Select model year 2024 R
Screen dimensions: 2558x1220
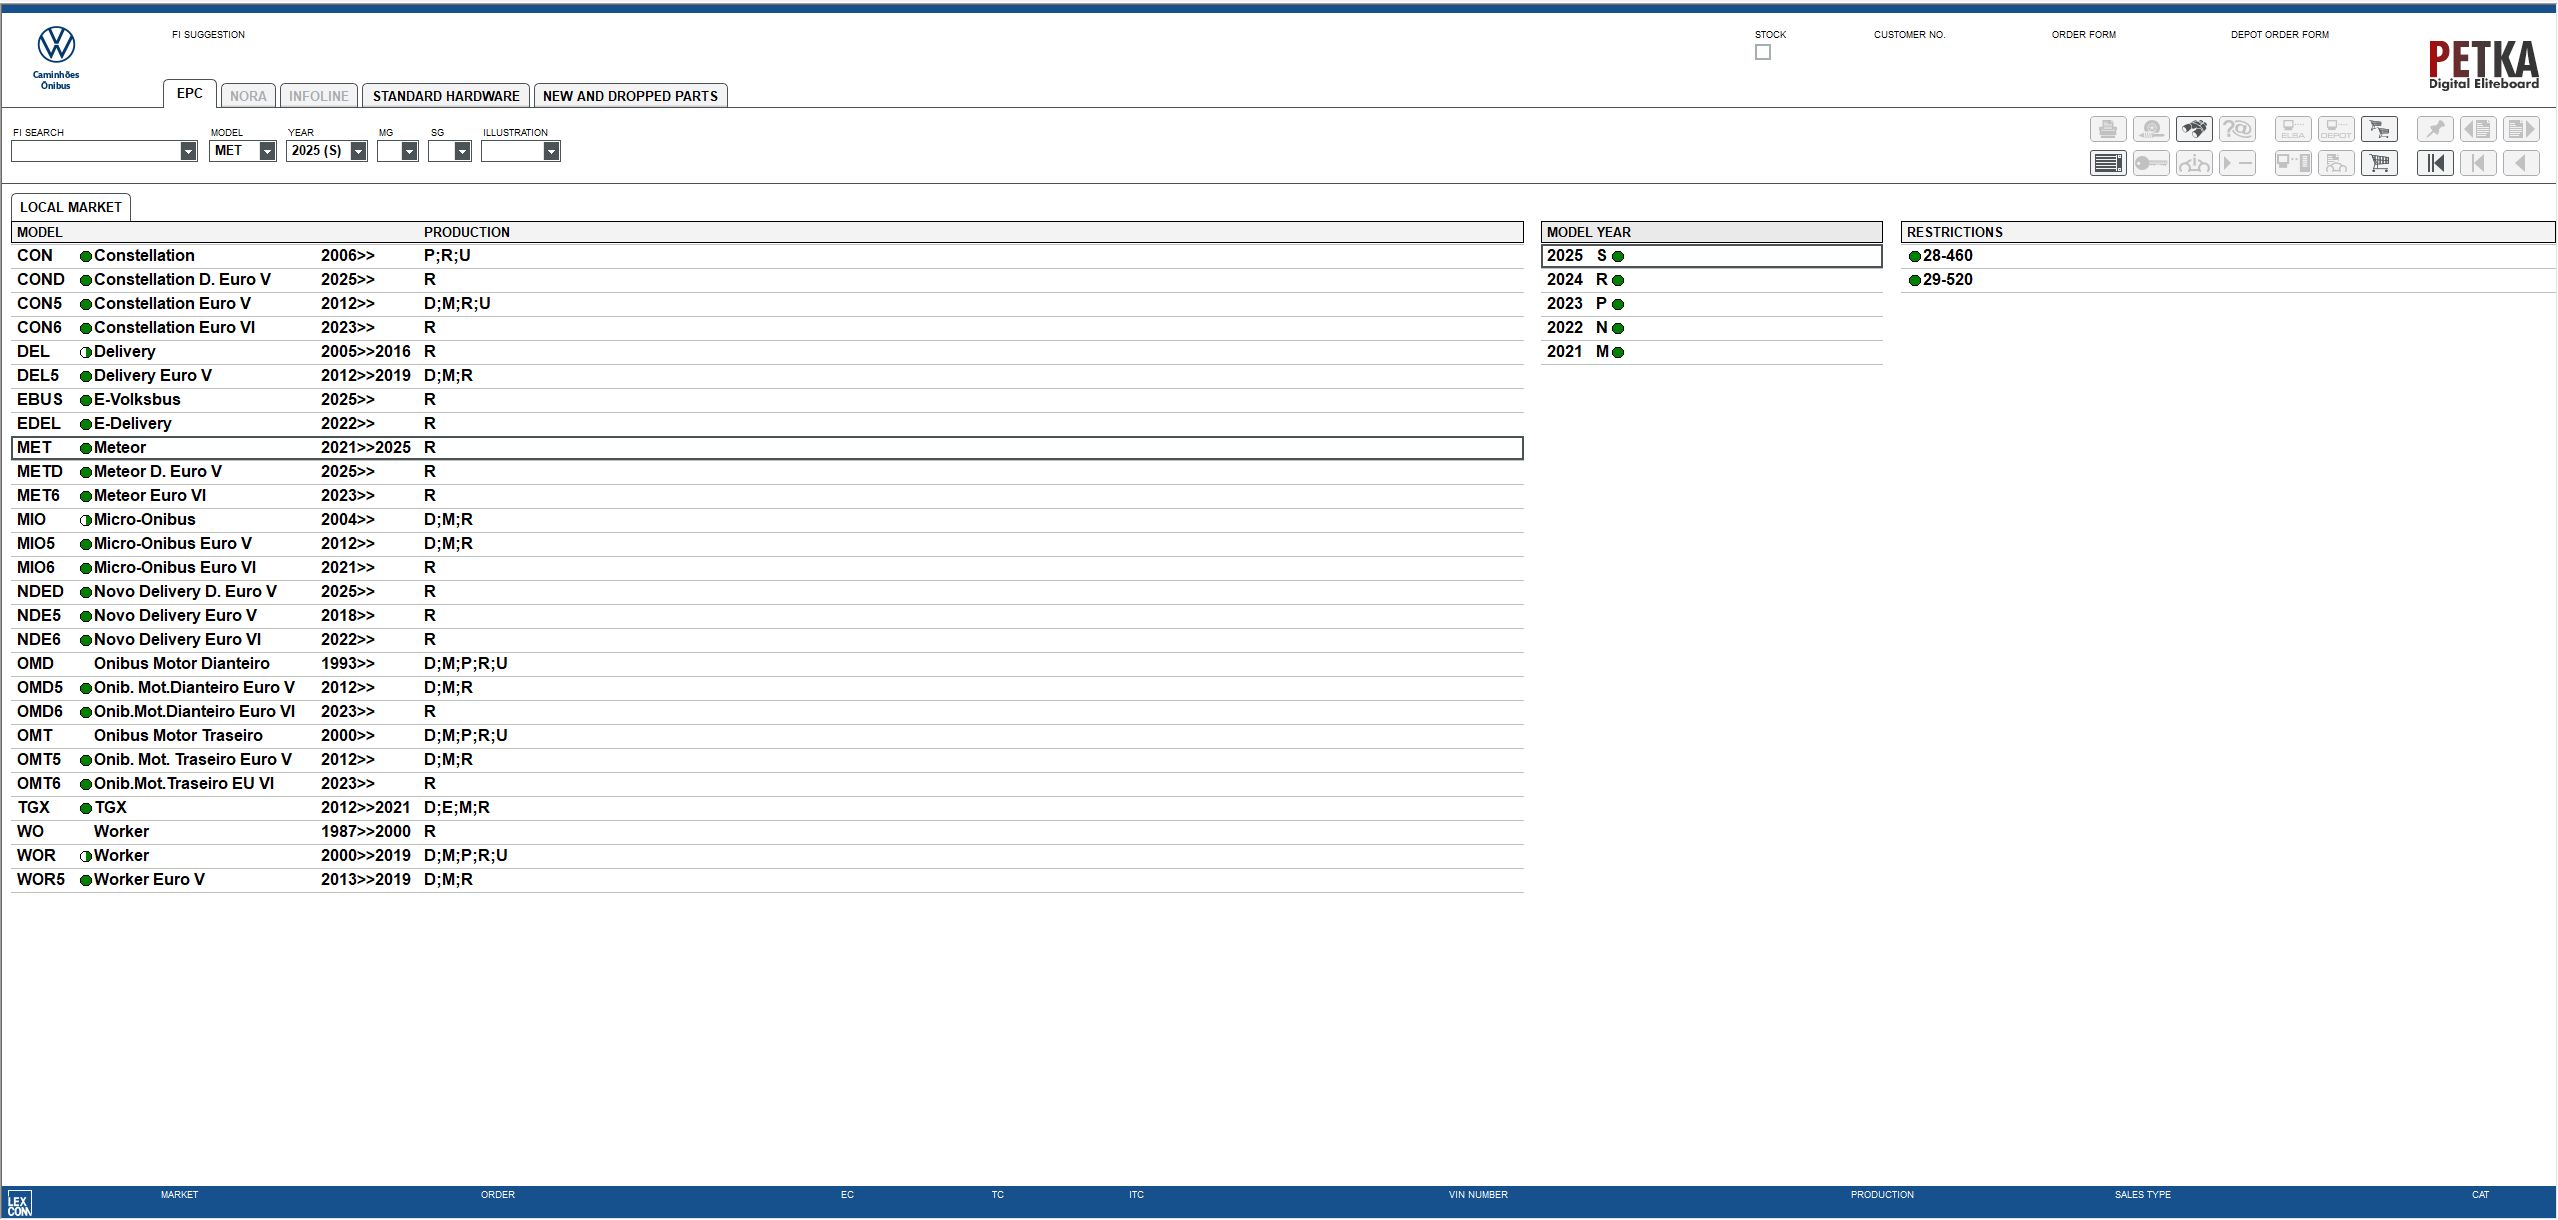[x=1711, y=280]
